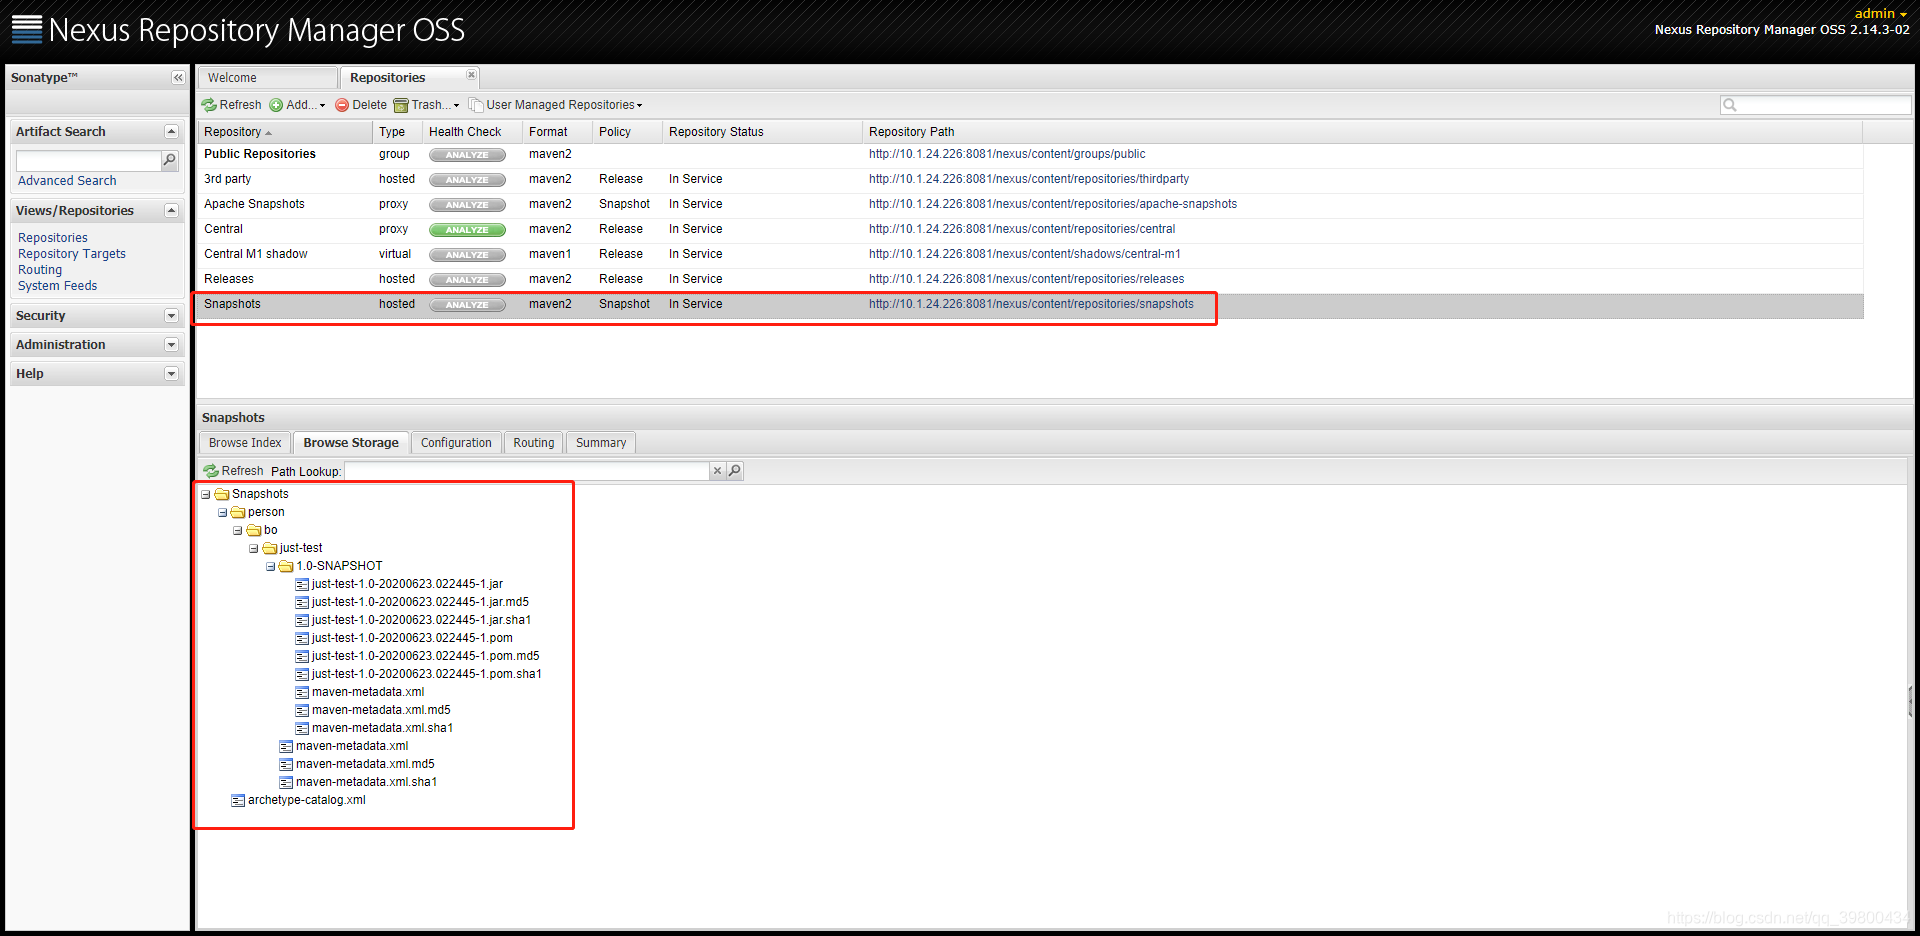Select the just-test jar.md5 file
This screenshot has height=936, width=1920.
click(420, 602)
